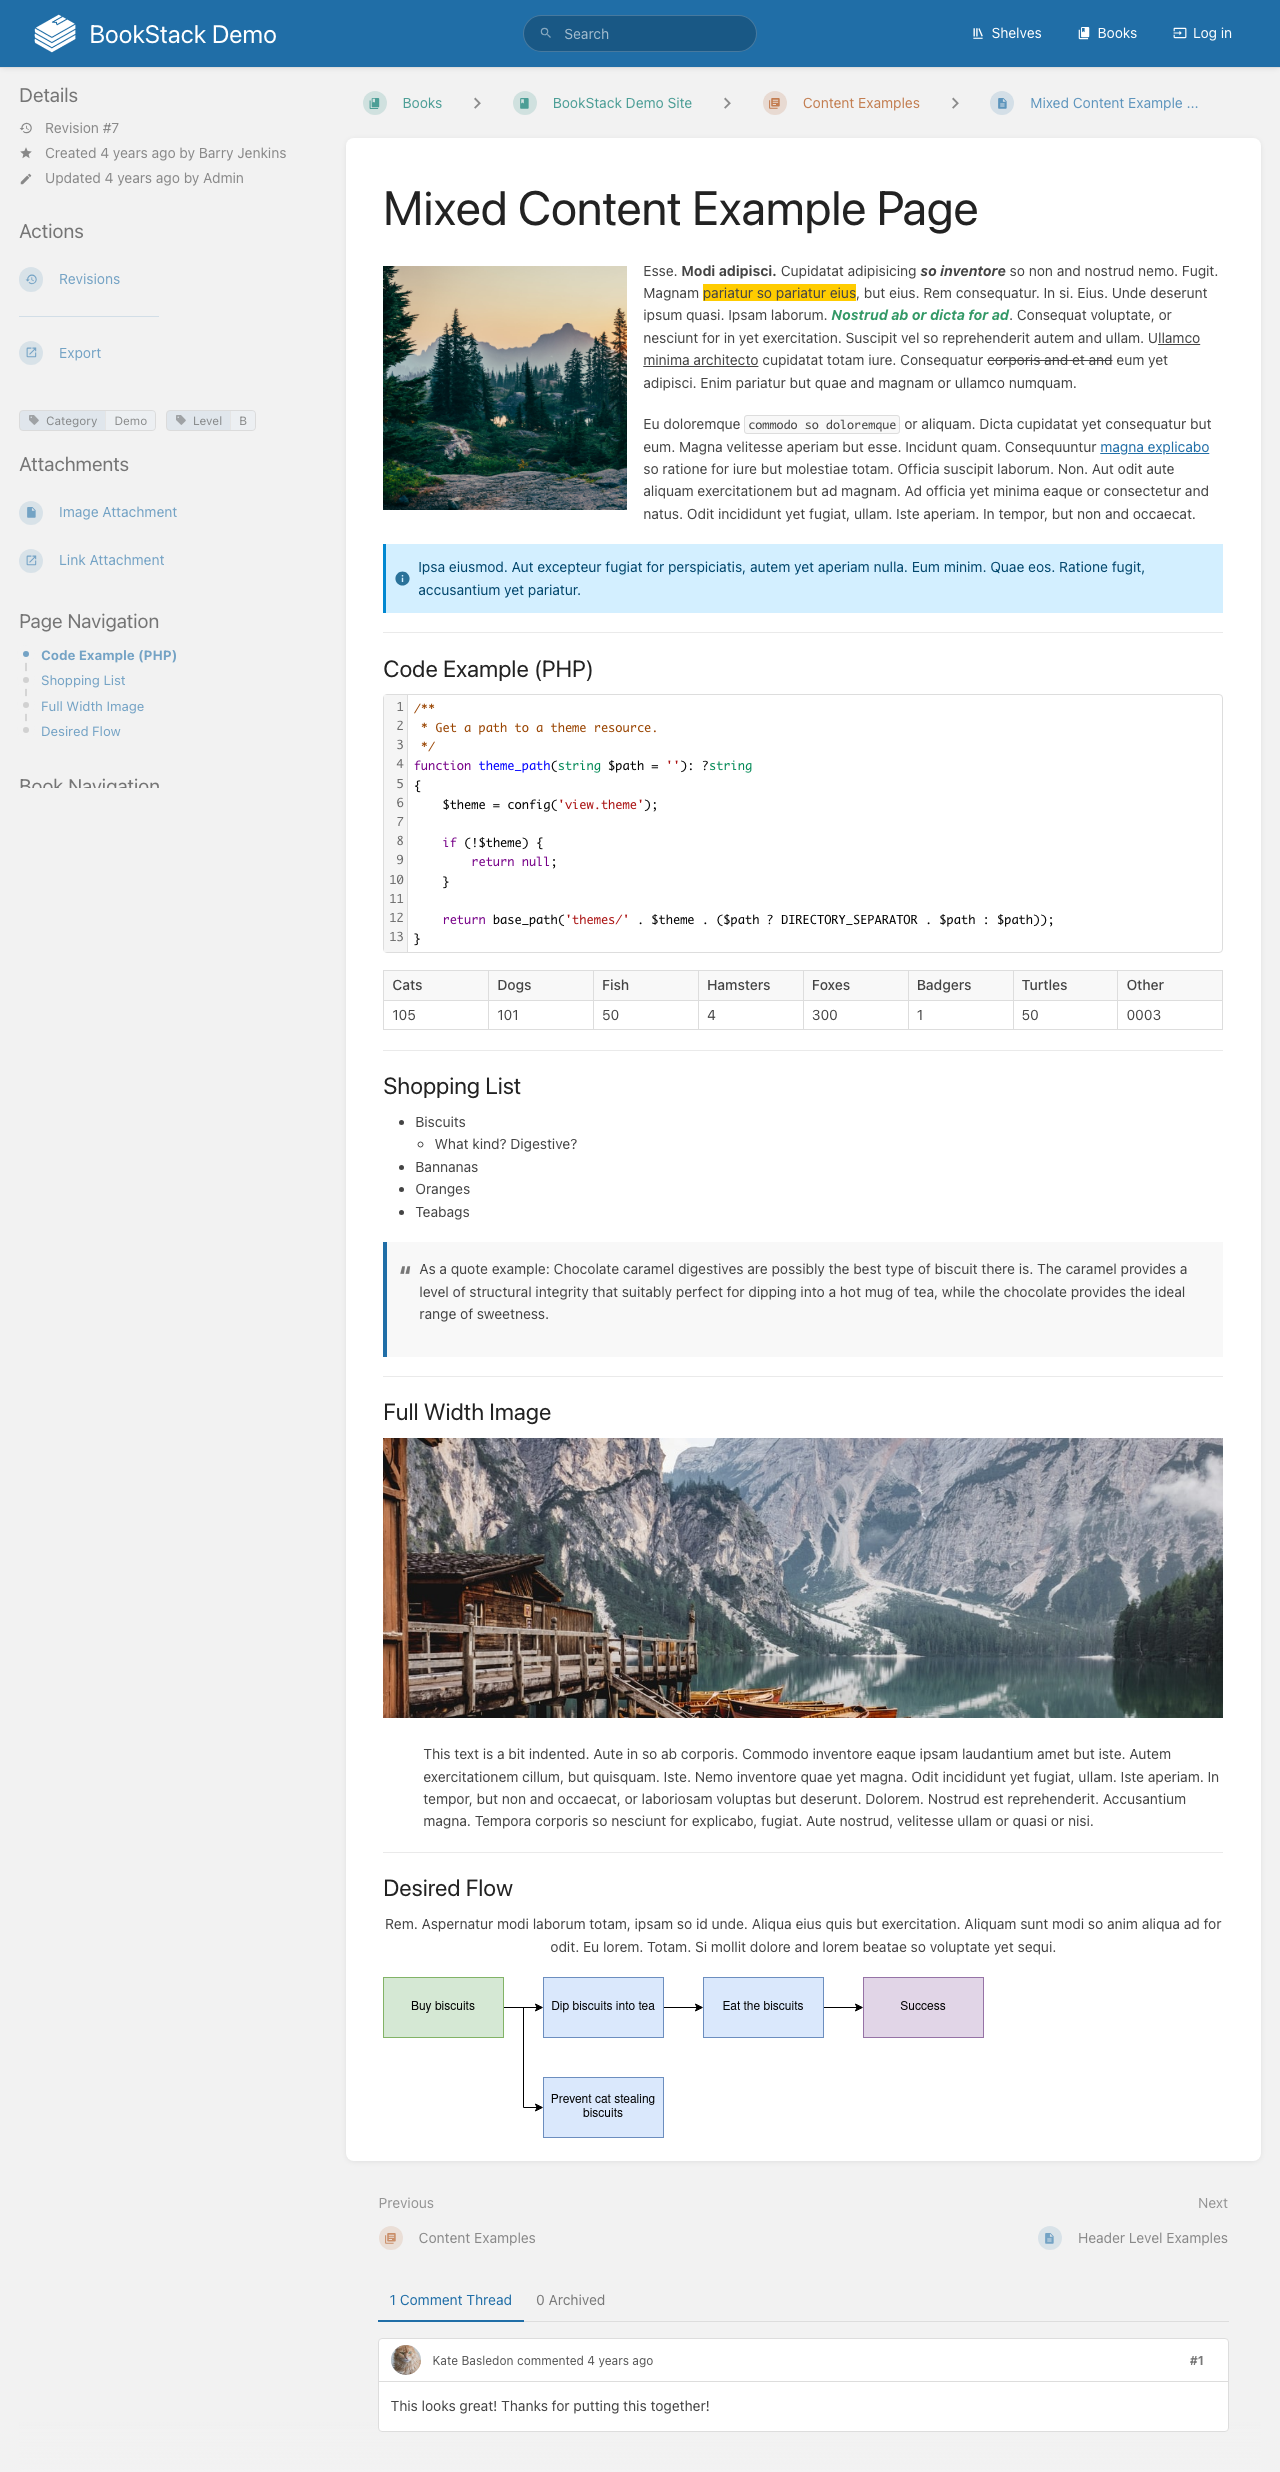This screenshot has width=1280, height=2472.
Task: Click the Foxes table header cell
Action: pyautogui.click(x=855, y=985)
